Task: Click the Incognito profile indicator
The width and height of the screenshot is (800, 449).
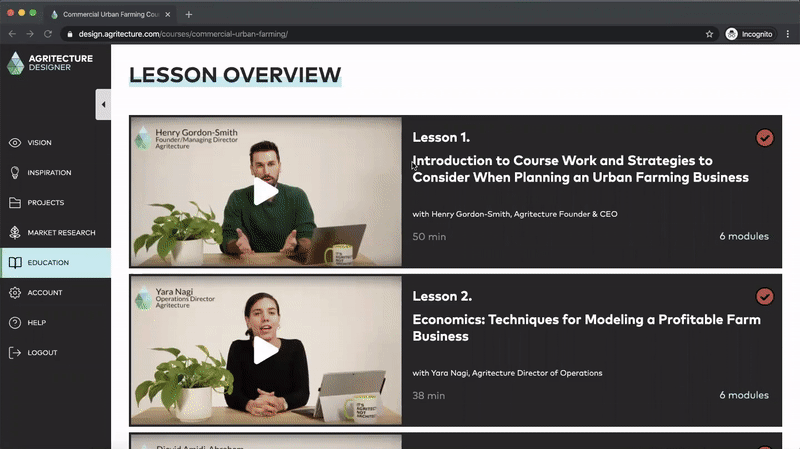Action: [749, 34]
